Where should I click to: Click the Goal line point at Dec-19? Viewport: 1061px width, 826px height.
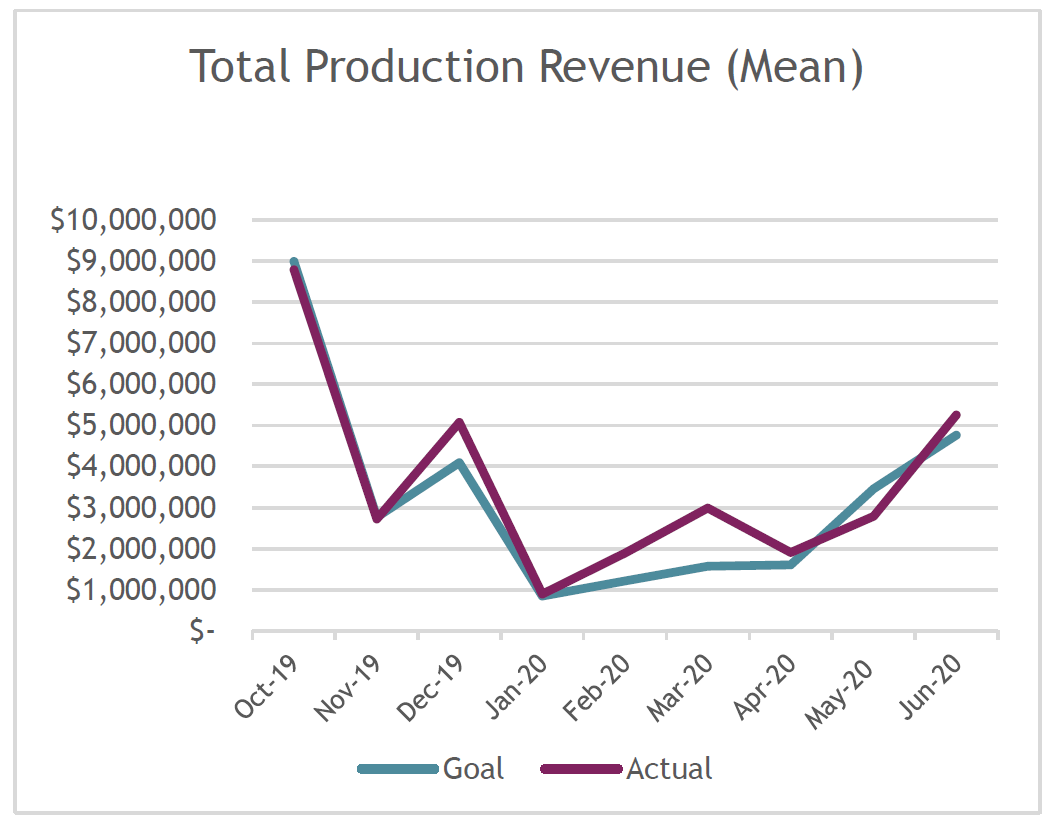pos(459,463)
